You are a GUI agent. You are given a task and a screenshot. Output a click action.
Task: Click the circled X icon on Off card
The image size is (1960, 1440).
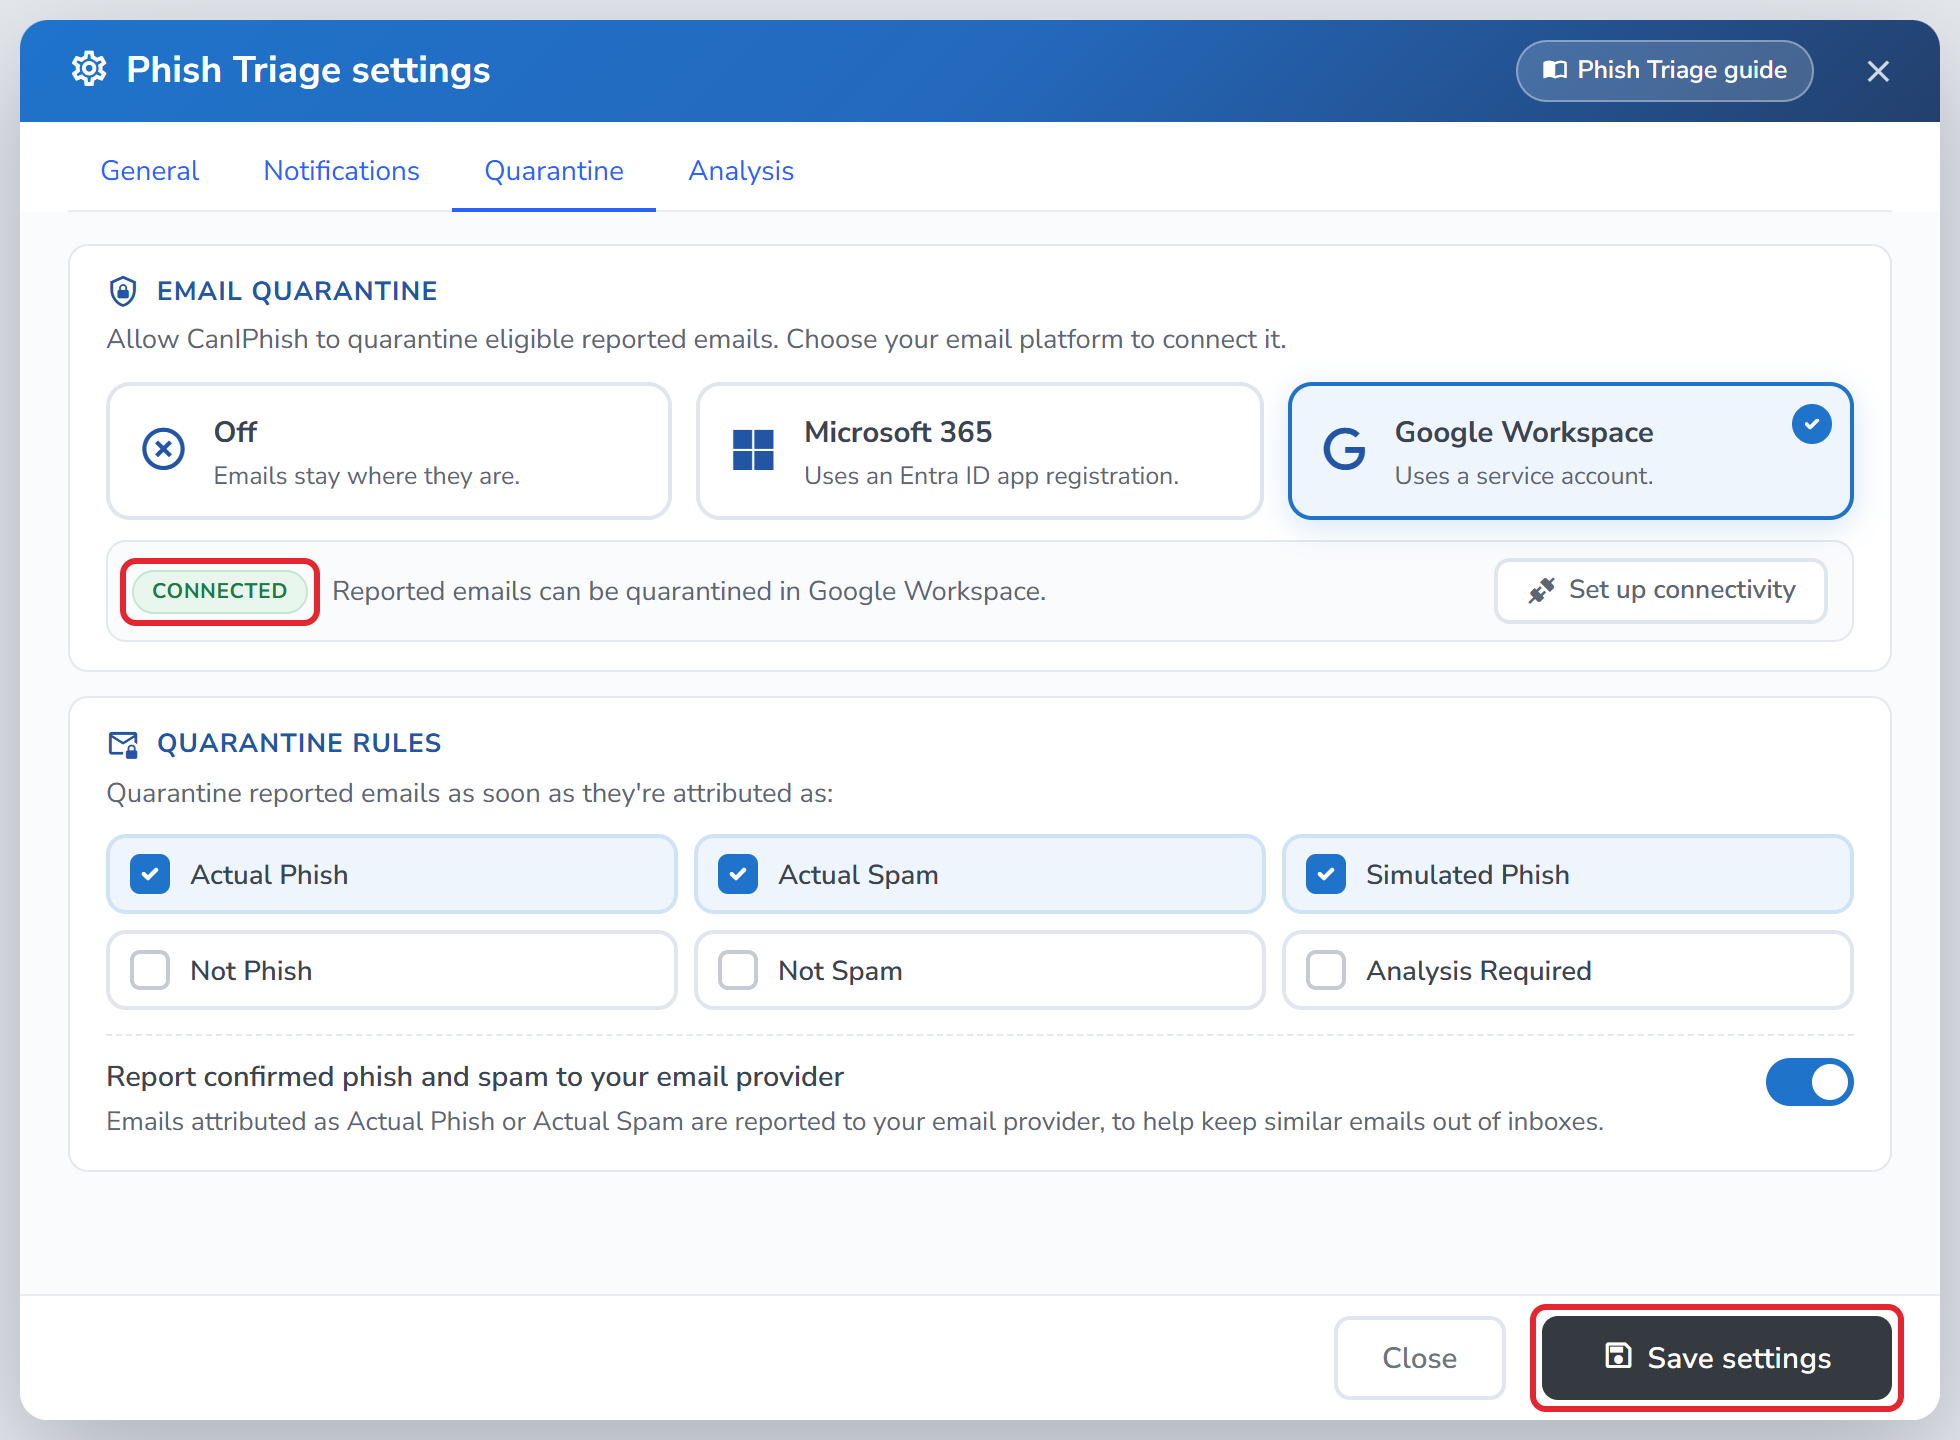point(163,449)
